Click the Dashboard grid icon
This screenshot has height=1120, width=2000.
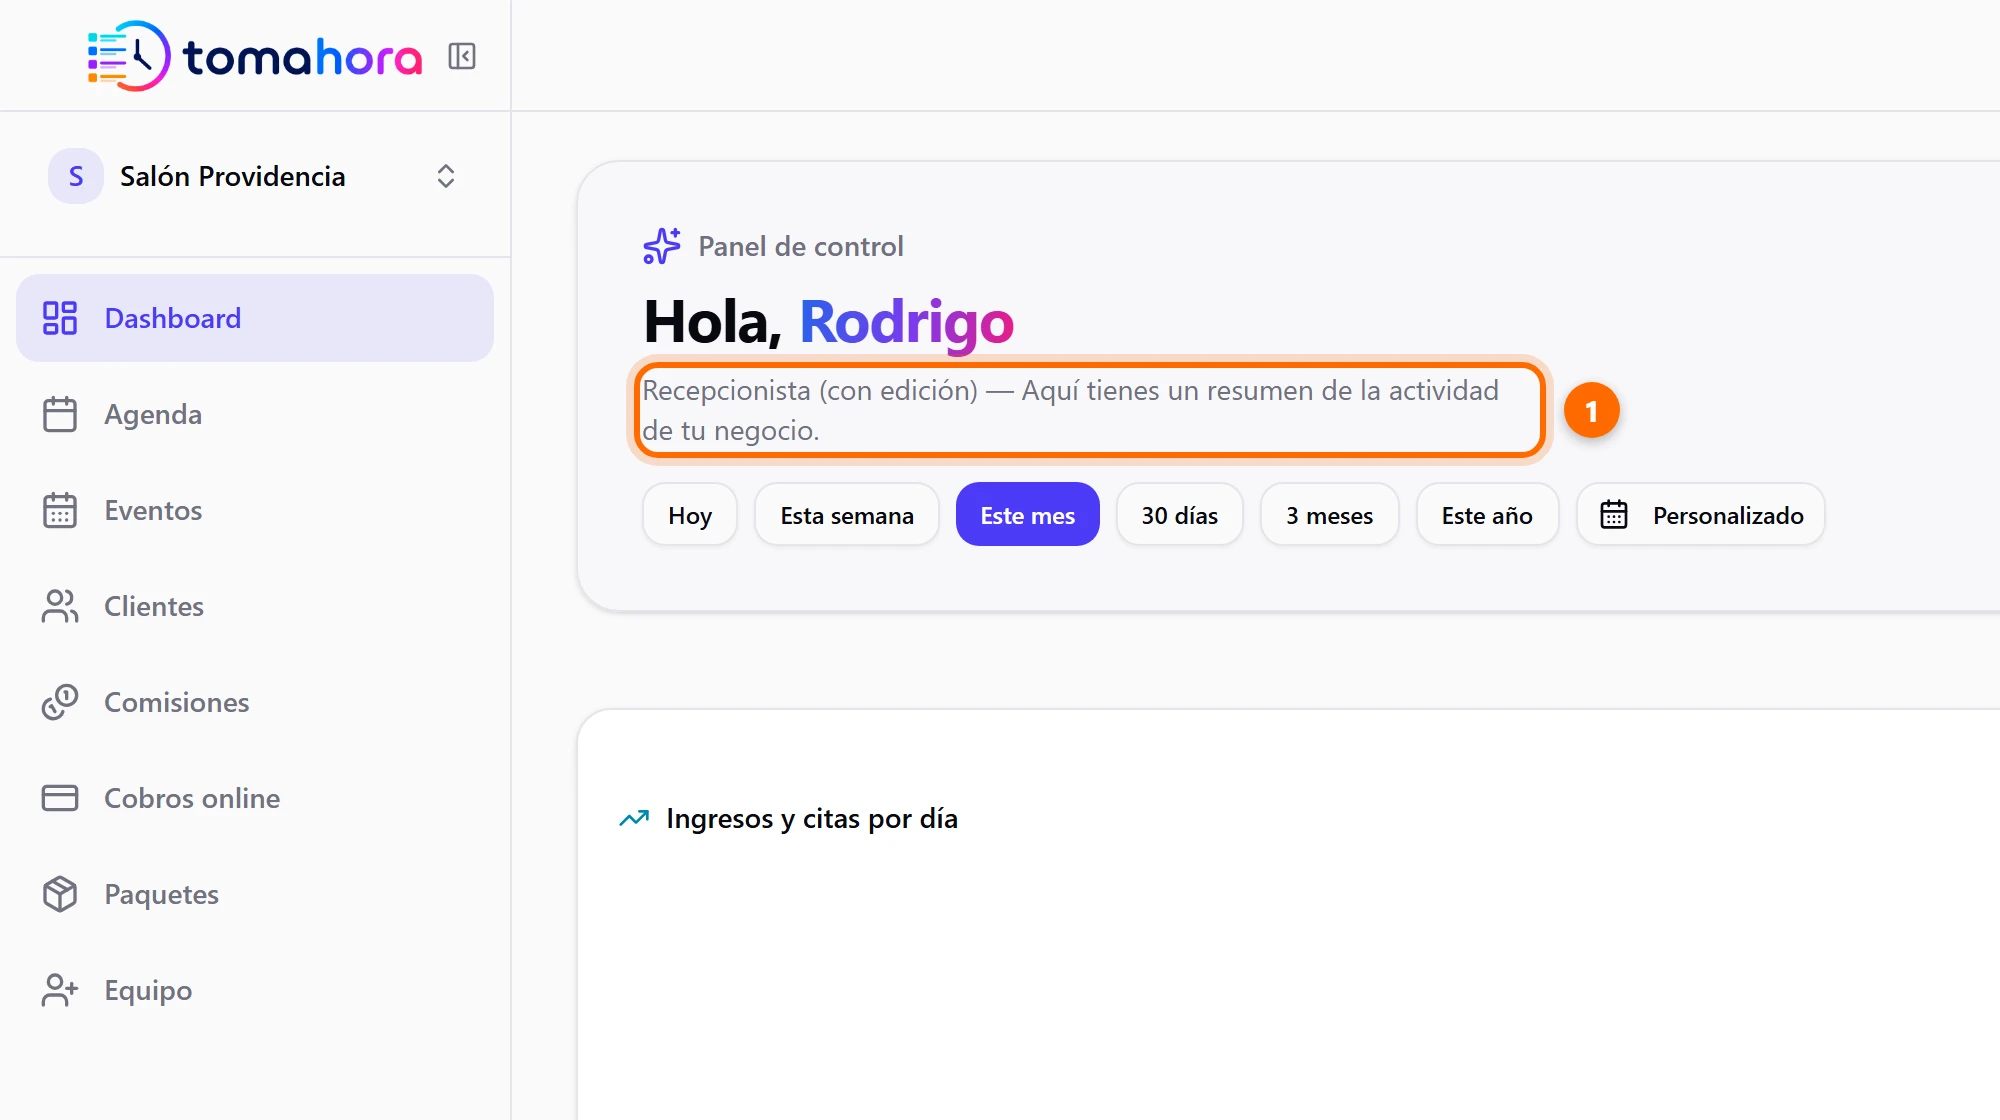(60, 318)
